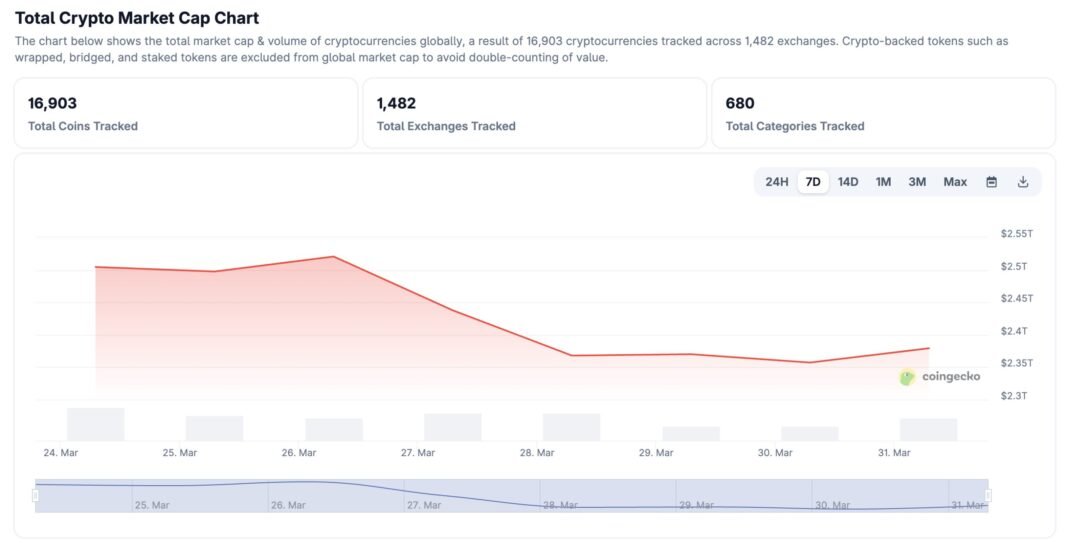Click the Total Coins Tracked card
1068x545 pixels.
click(186, 113)
